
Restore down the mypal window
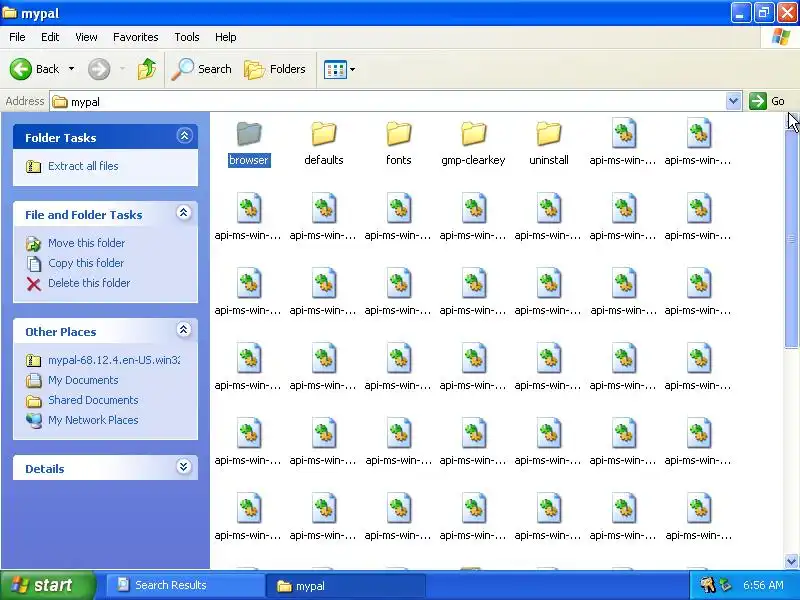pos(764,13)
